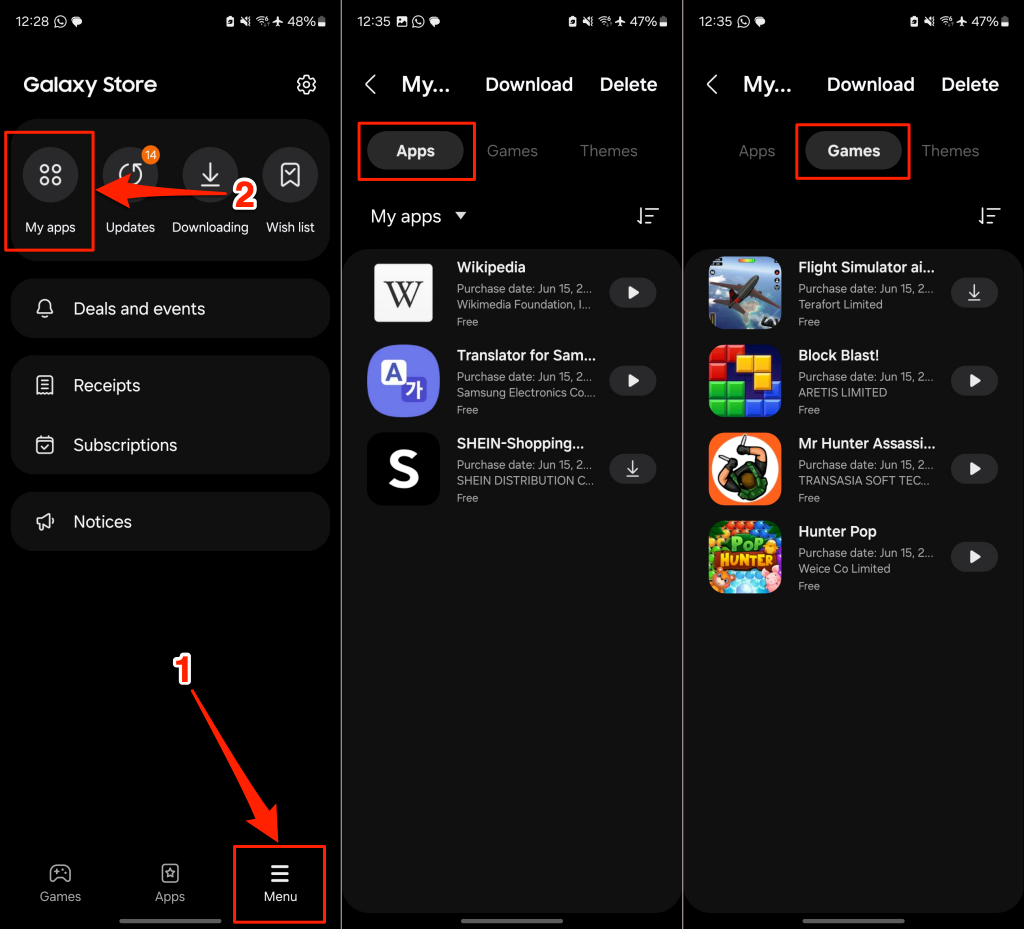Open My apps in Galaxy Store
The height and width of the screenshot is (929, 1024).
tap(49, 190)
